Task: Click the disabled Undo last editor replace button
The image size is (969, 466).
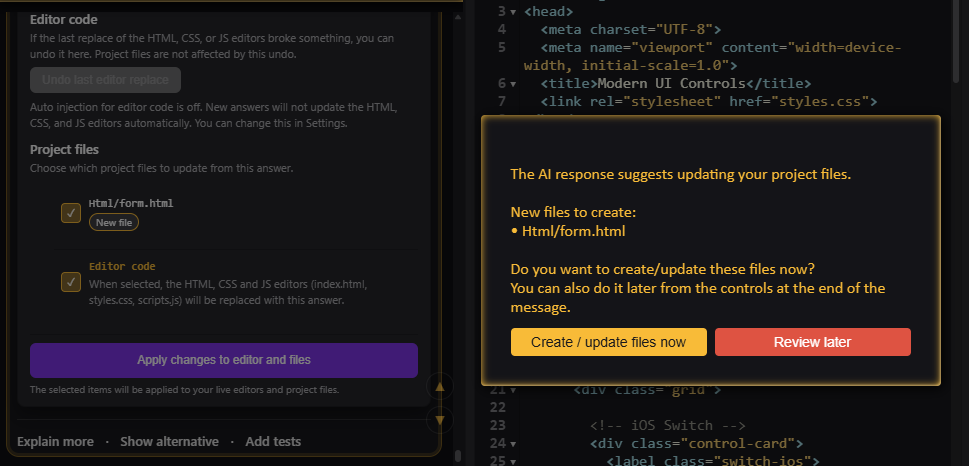Action: click(105, 80)
